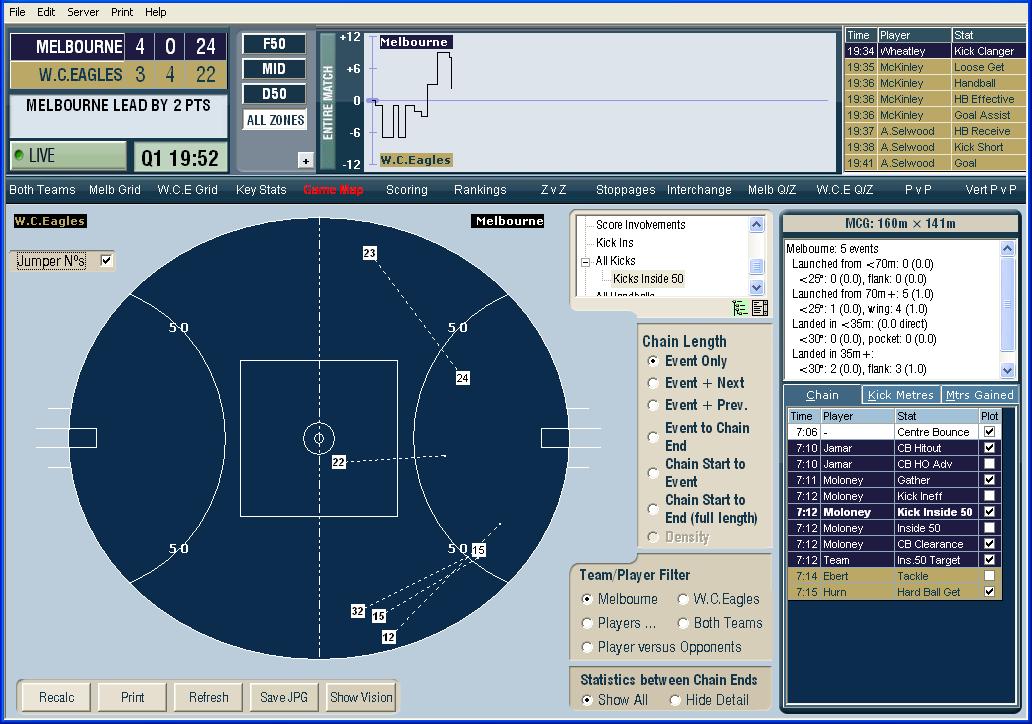1032x724 pixels.
Task: Uncheck Plot for Hurn Hard Ball Get
Action: [x=989, y=592]
